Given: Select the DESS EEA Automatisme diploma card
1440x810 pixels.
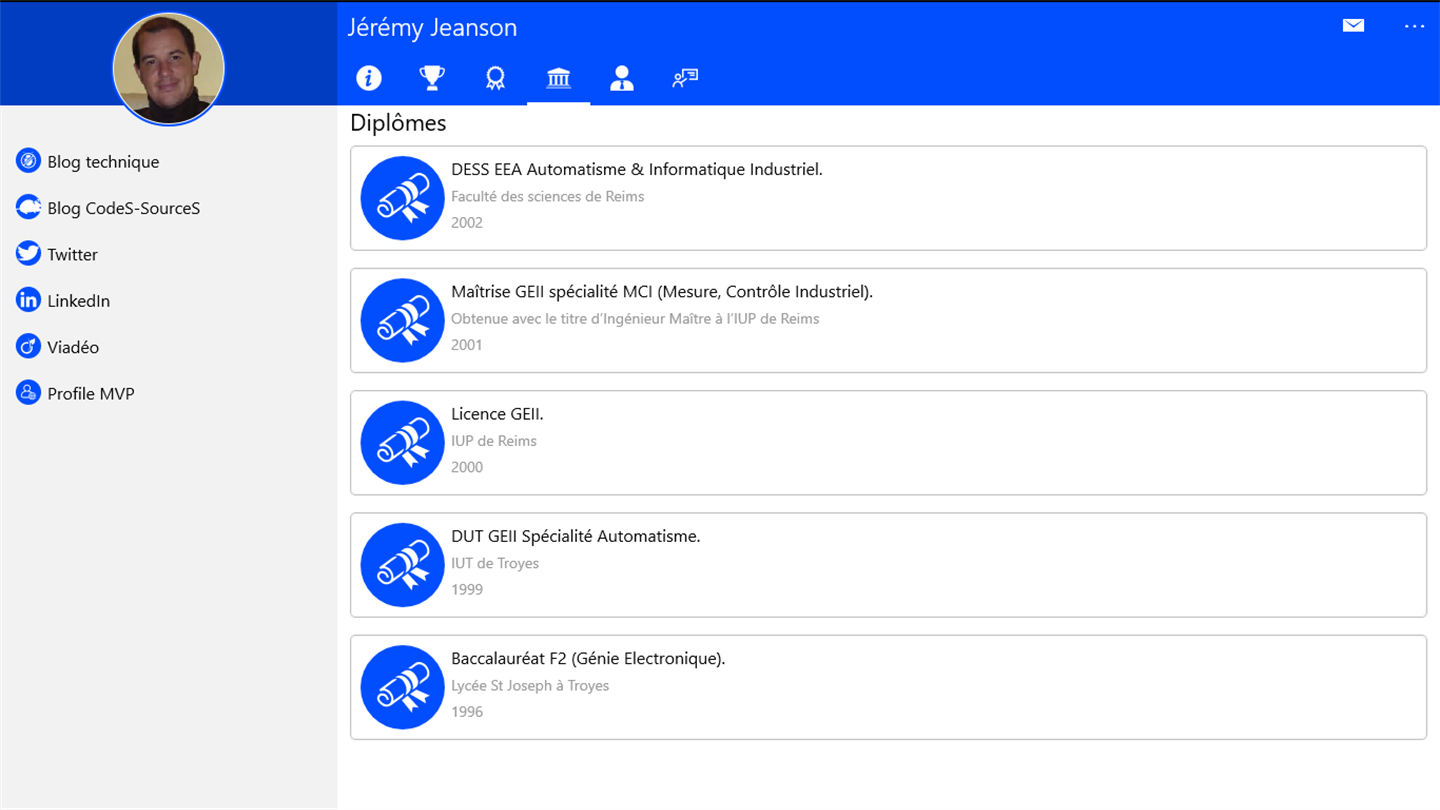Looking at the screenshot, I should (888, 198).
